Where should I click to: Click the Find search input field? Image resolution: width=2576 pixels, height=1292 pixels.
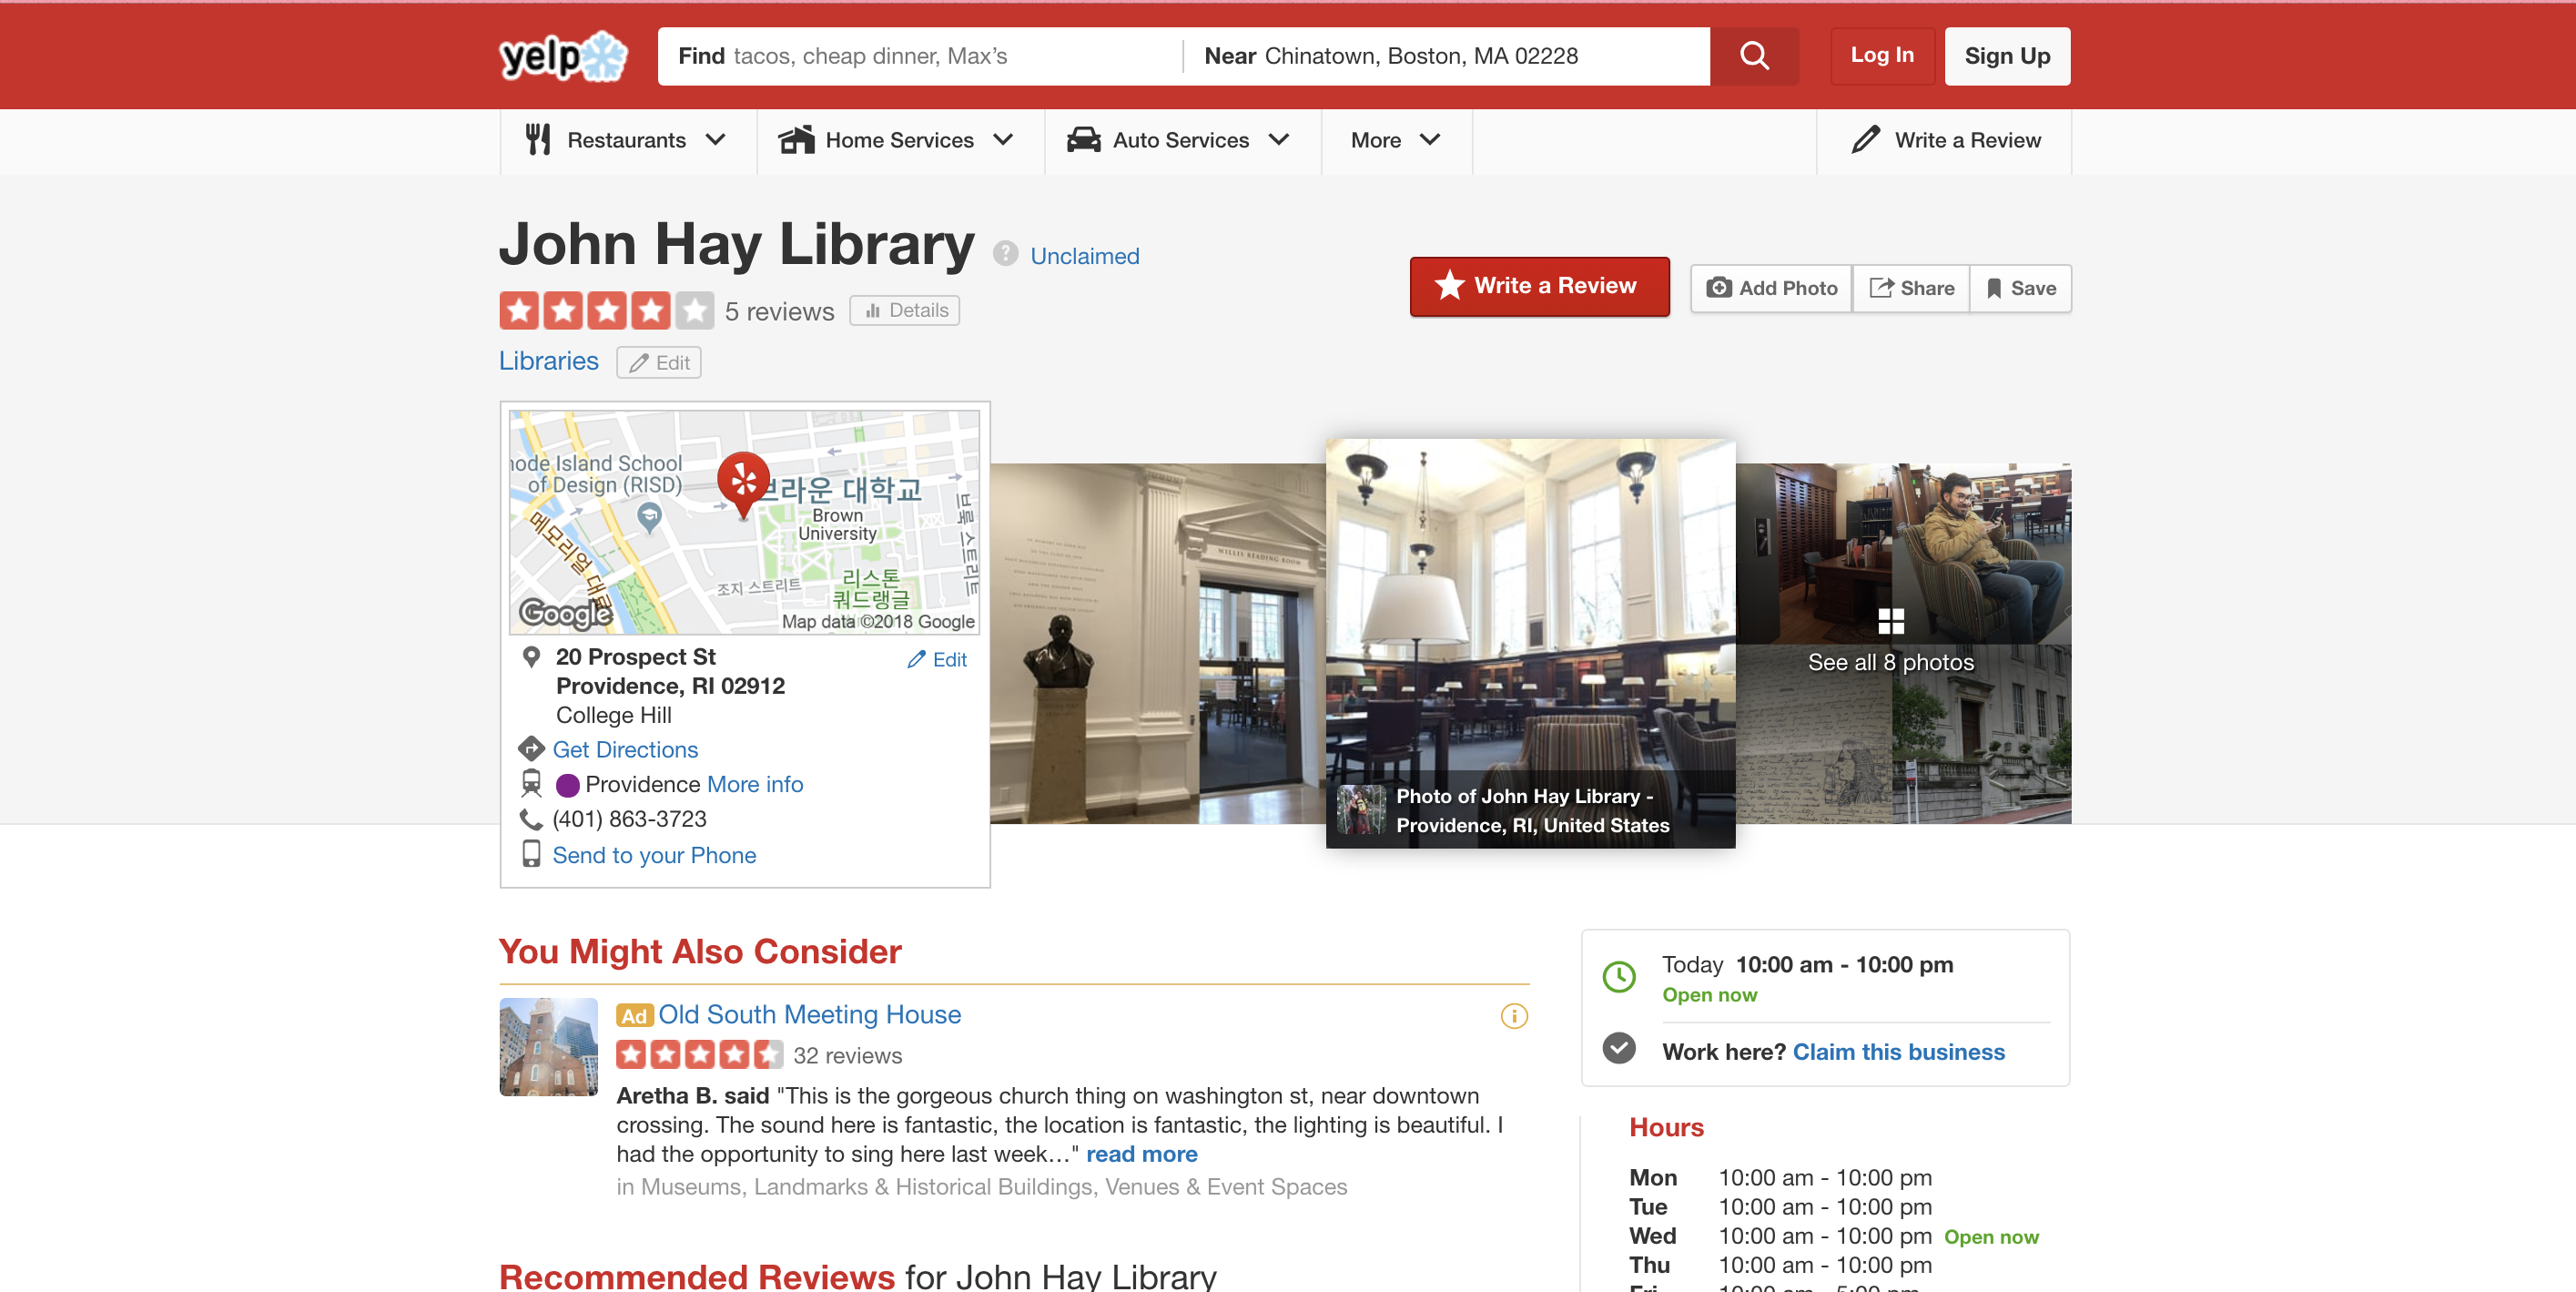tap(920, 56)
